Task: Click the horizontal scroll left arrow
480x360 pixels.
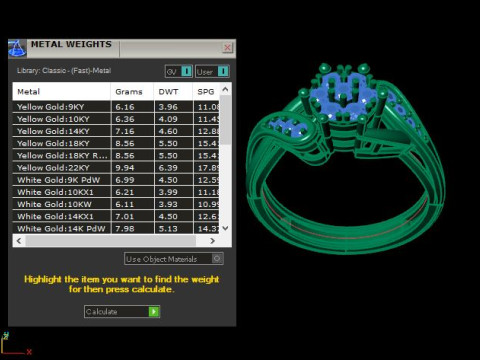Action: tap(19, 241)
